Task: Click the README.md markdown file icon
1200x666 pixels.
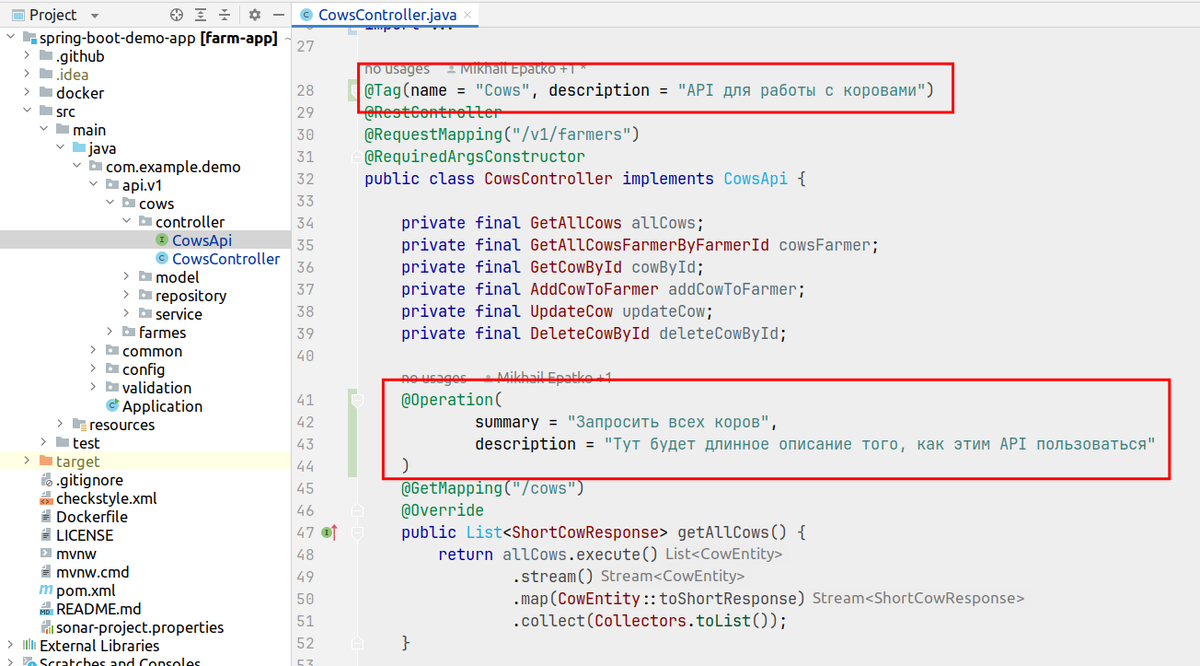Action: 46,609
